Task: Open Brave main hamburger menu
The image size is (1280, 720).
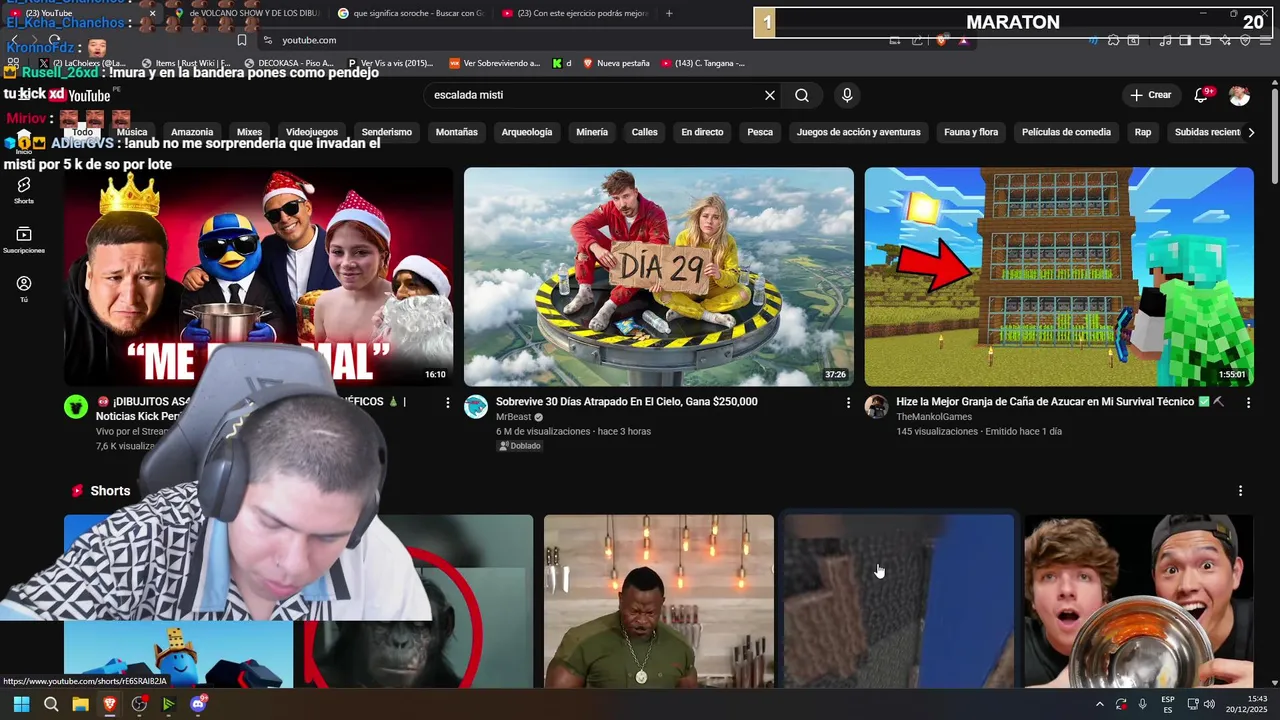Action: coord(1266,40)
